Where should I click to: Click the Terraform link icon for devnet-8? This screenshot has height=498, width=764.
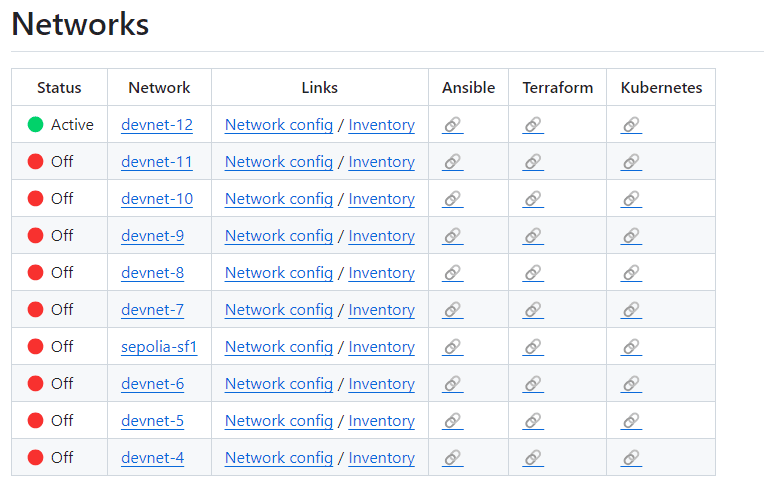532,273
